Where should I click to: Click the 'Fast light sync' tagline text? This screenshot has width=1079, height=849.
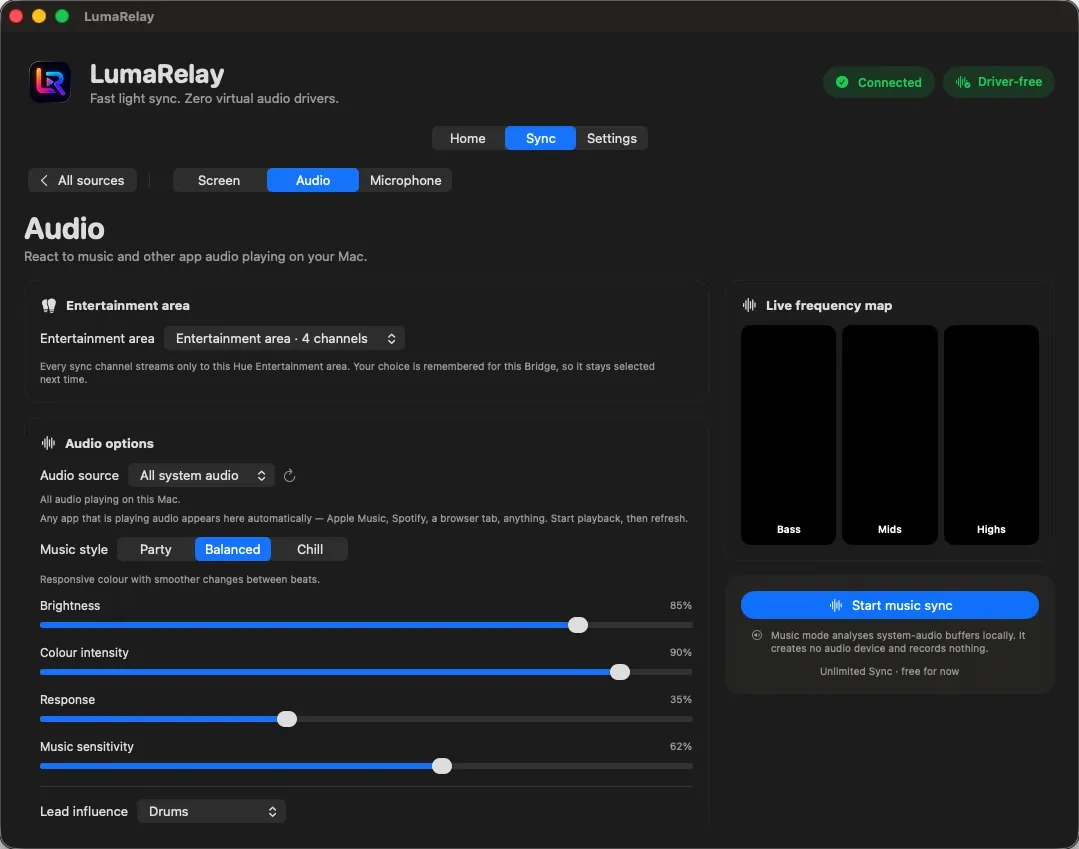click(x=214, y=98)
